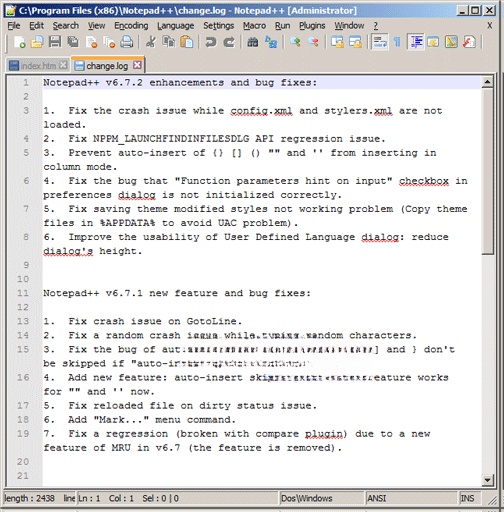This screenshot has width=504, height=512.
Task: Open the File menu
Action: click(x=14, y=26)
